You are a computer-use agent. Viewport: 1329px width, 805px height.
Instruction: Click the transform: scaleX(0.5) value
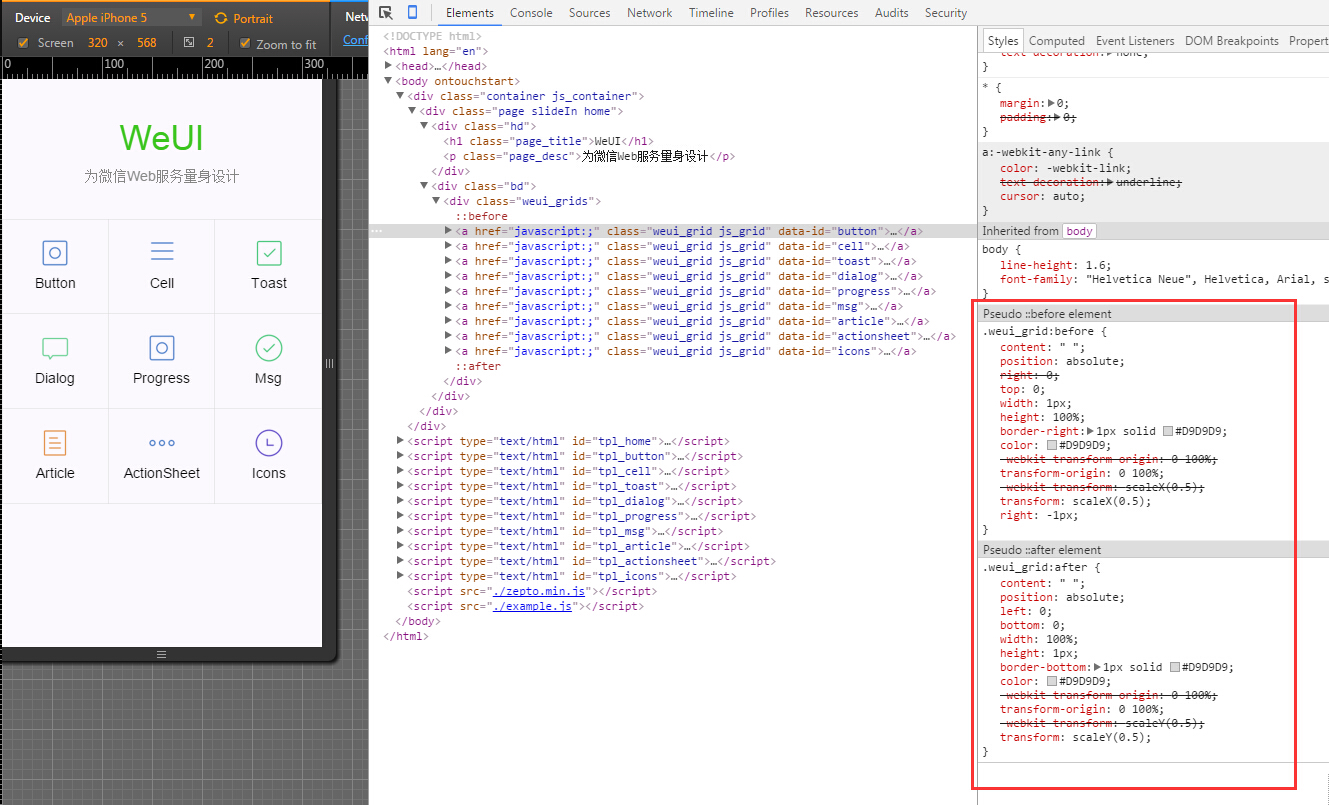[x=1110, y=502]
